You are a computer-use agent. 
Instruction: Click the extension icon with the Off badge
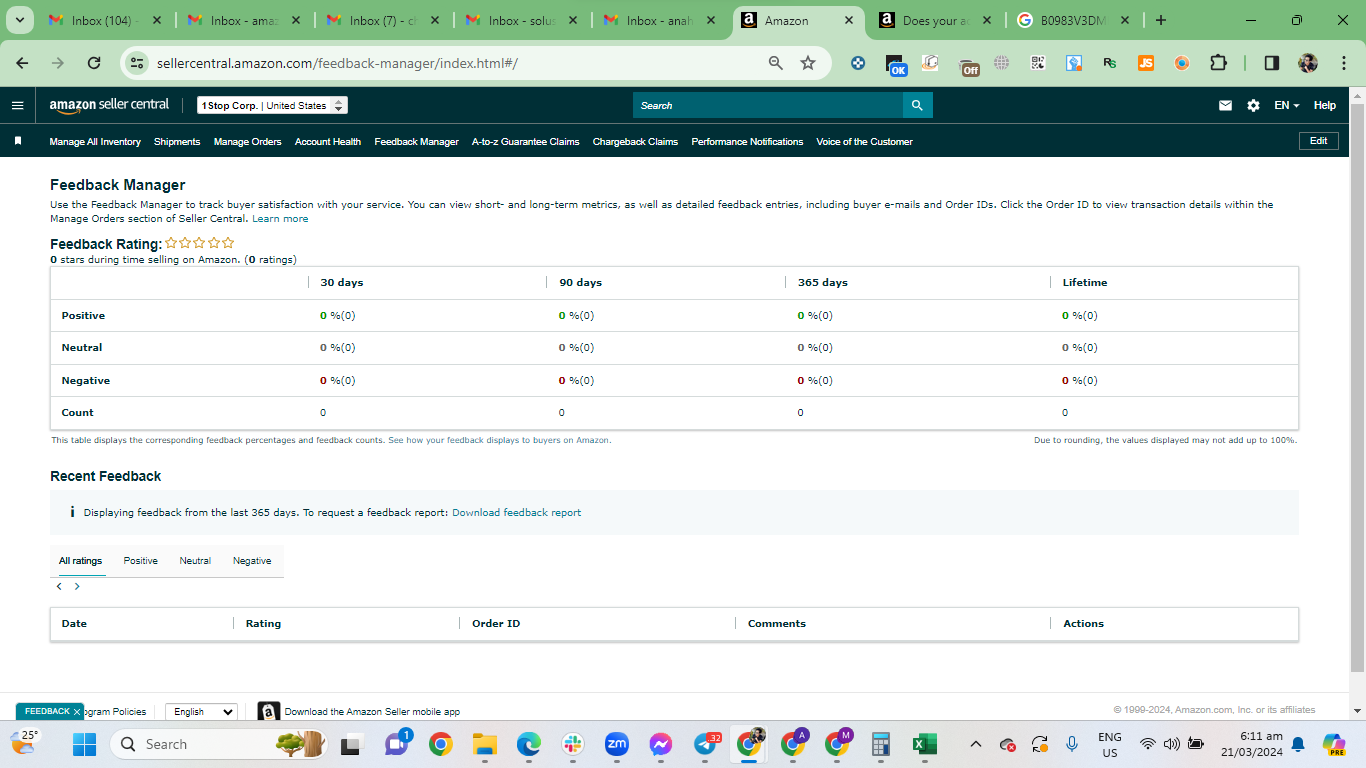coord(968,65)
